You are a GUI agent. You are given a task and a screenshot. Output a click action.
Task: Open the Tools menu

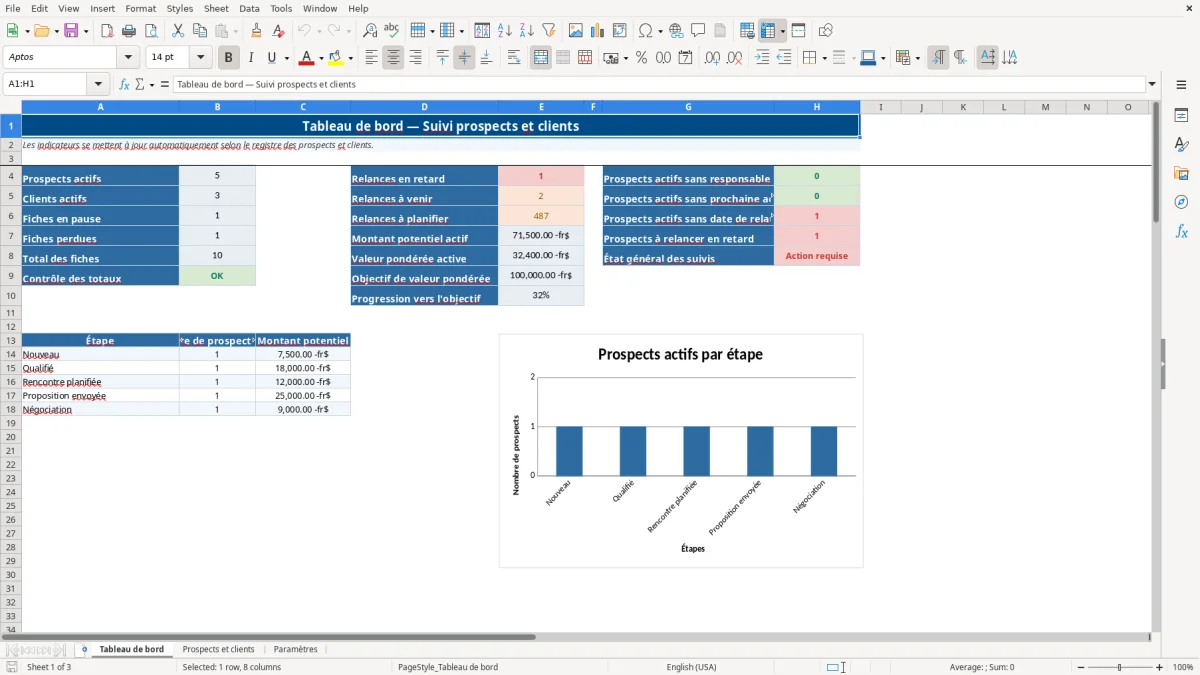[281, 8]
